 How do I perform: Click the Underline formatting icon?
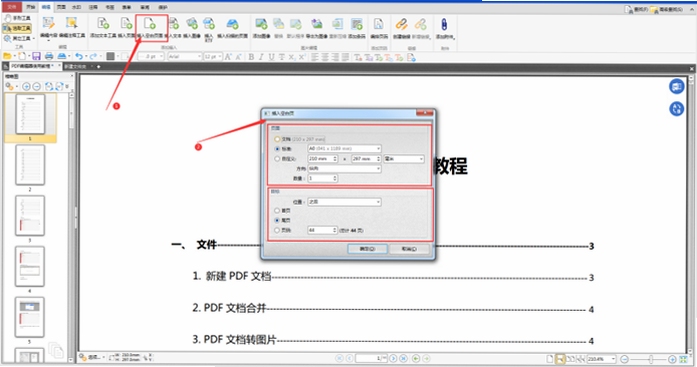(x=271, y=56)
